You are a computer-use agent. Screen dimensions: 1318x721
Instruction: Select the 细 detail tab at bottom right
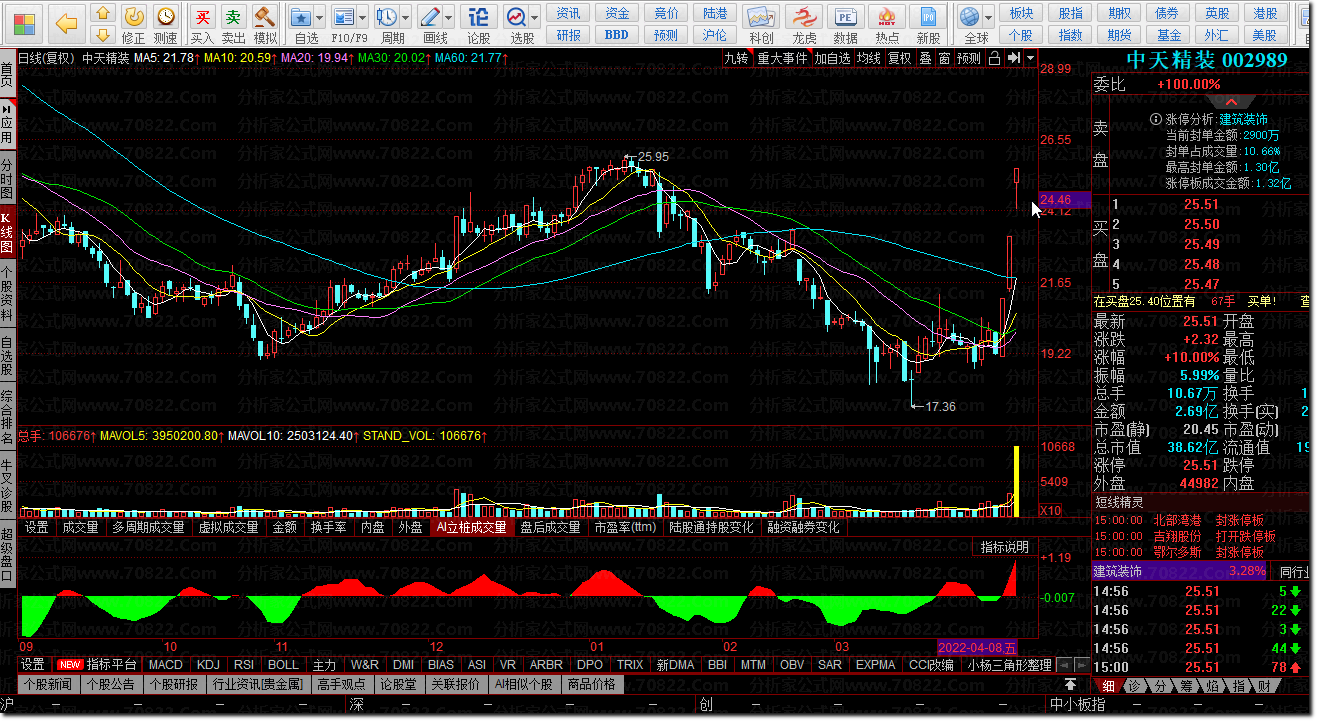point(1108,686)
